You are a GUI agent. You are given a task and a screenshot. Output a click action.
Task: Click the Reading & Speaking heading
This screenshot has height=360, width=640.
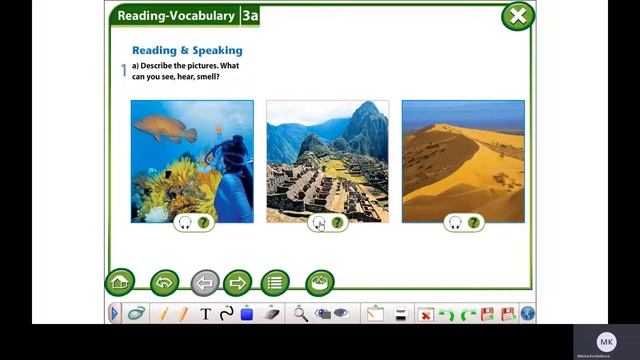coord(187,50)
